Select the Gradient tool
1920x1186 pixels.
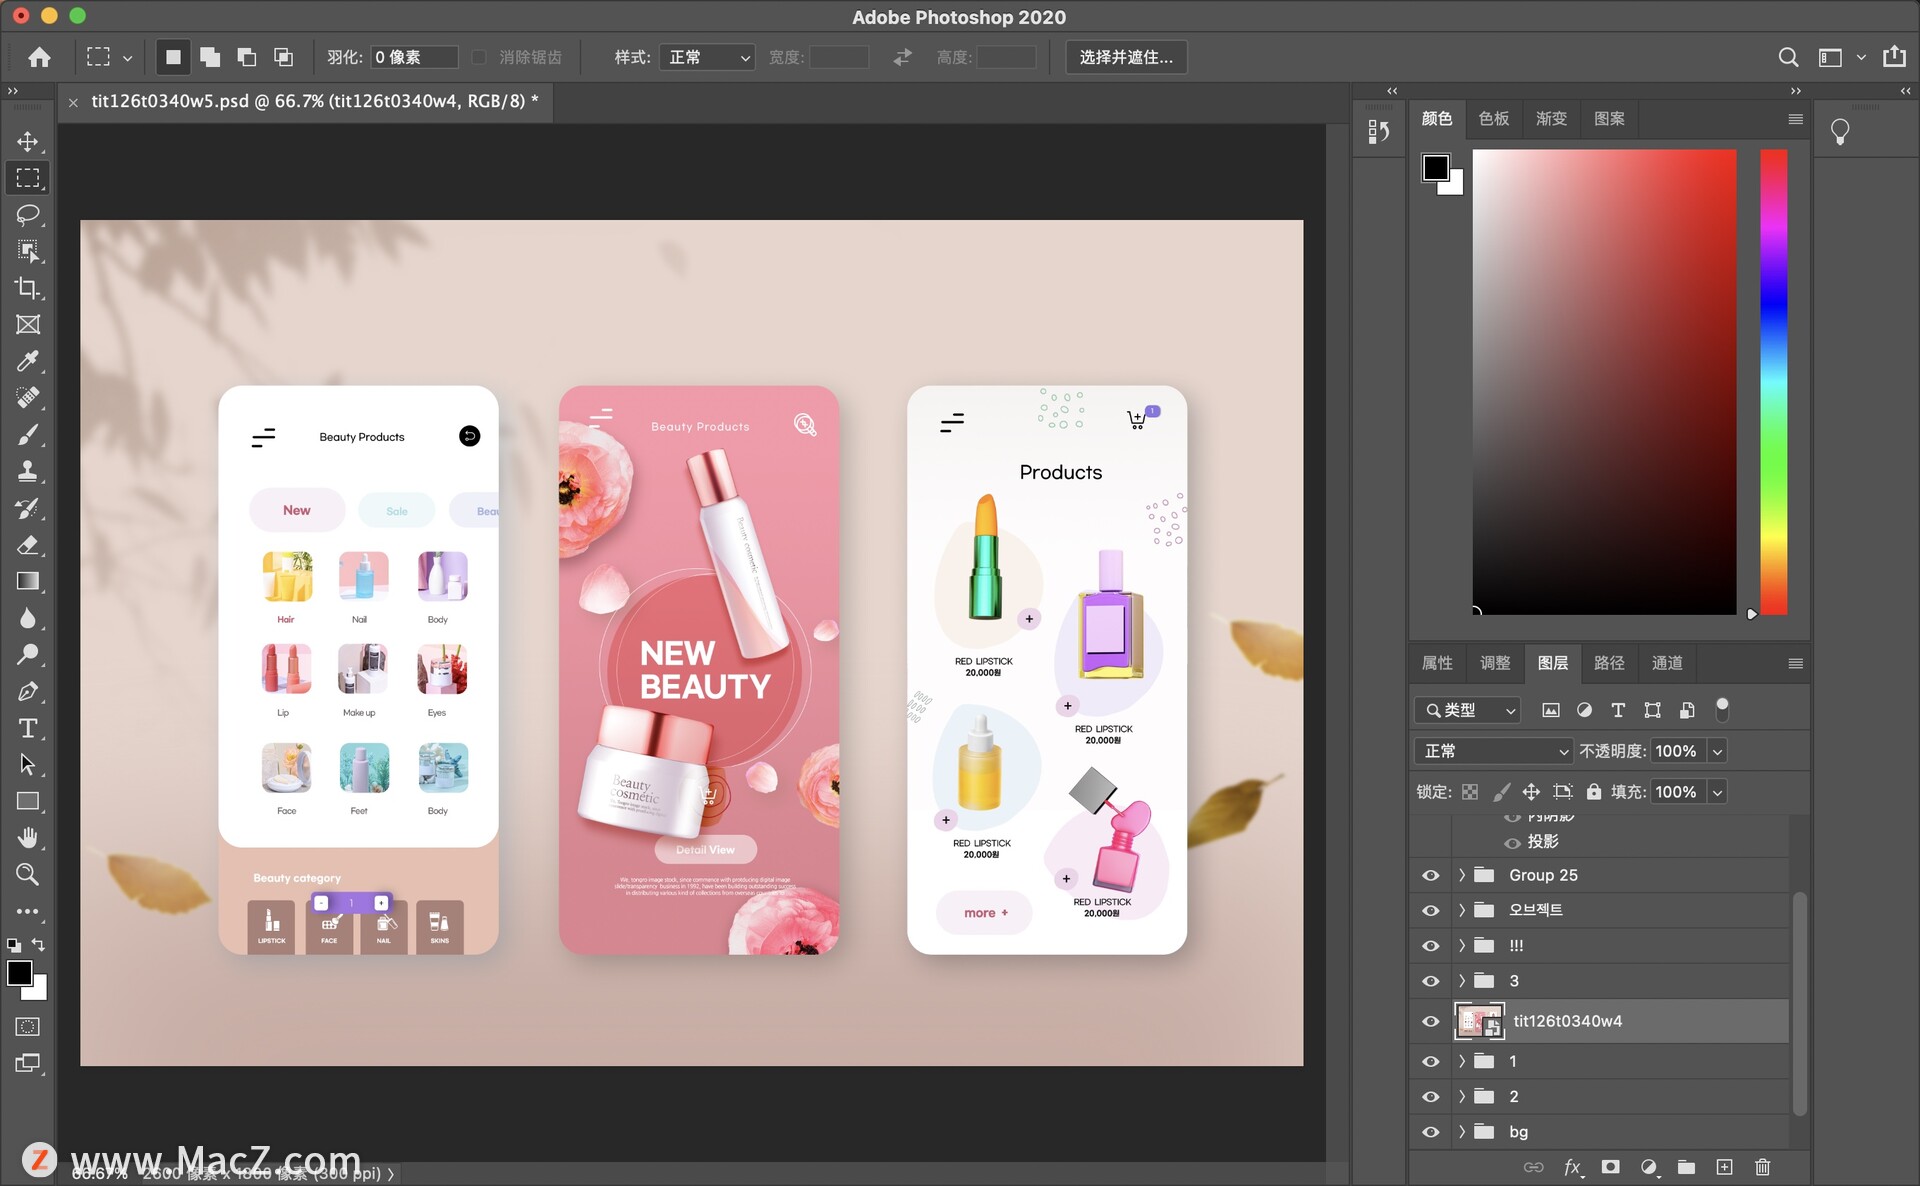click(27, 581)
